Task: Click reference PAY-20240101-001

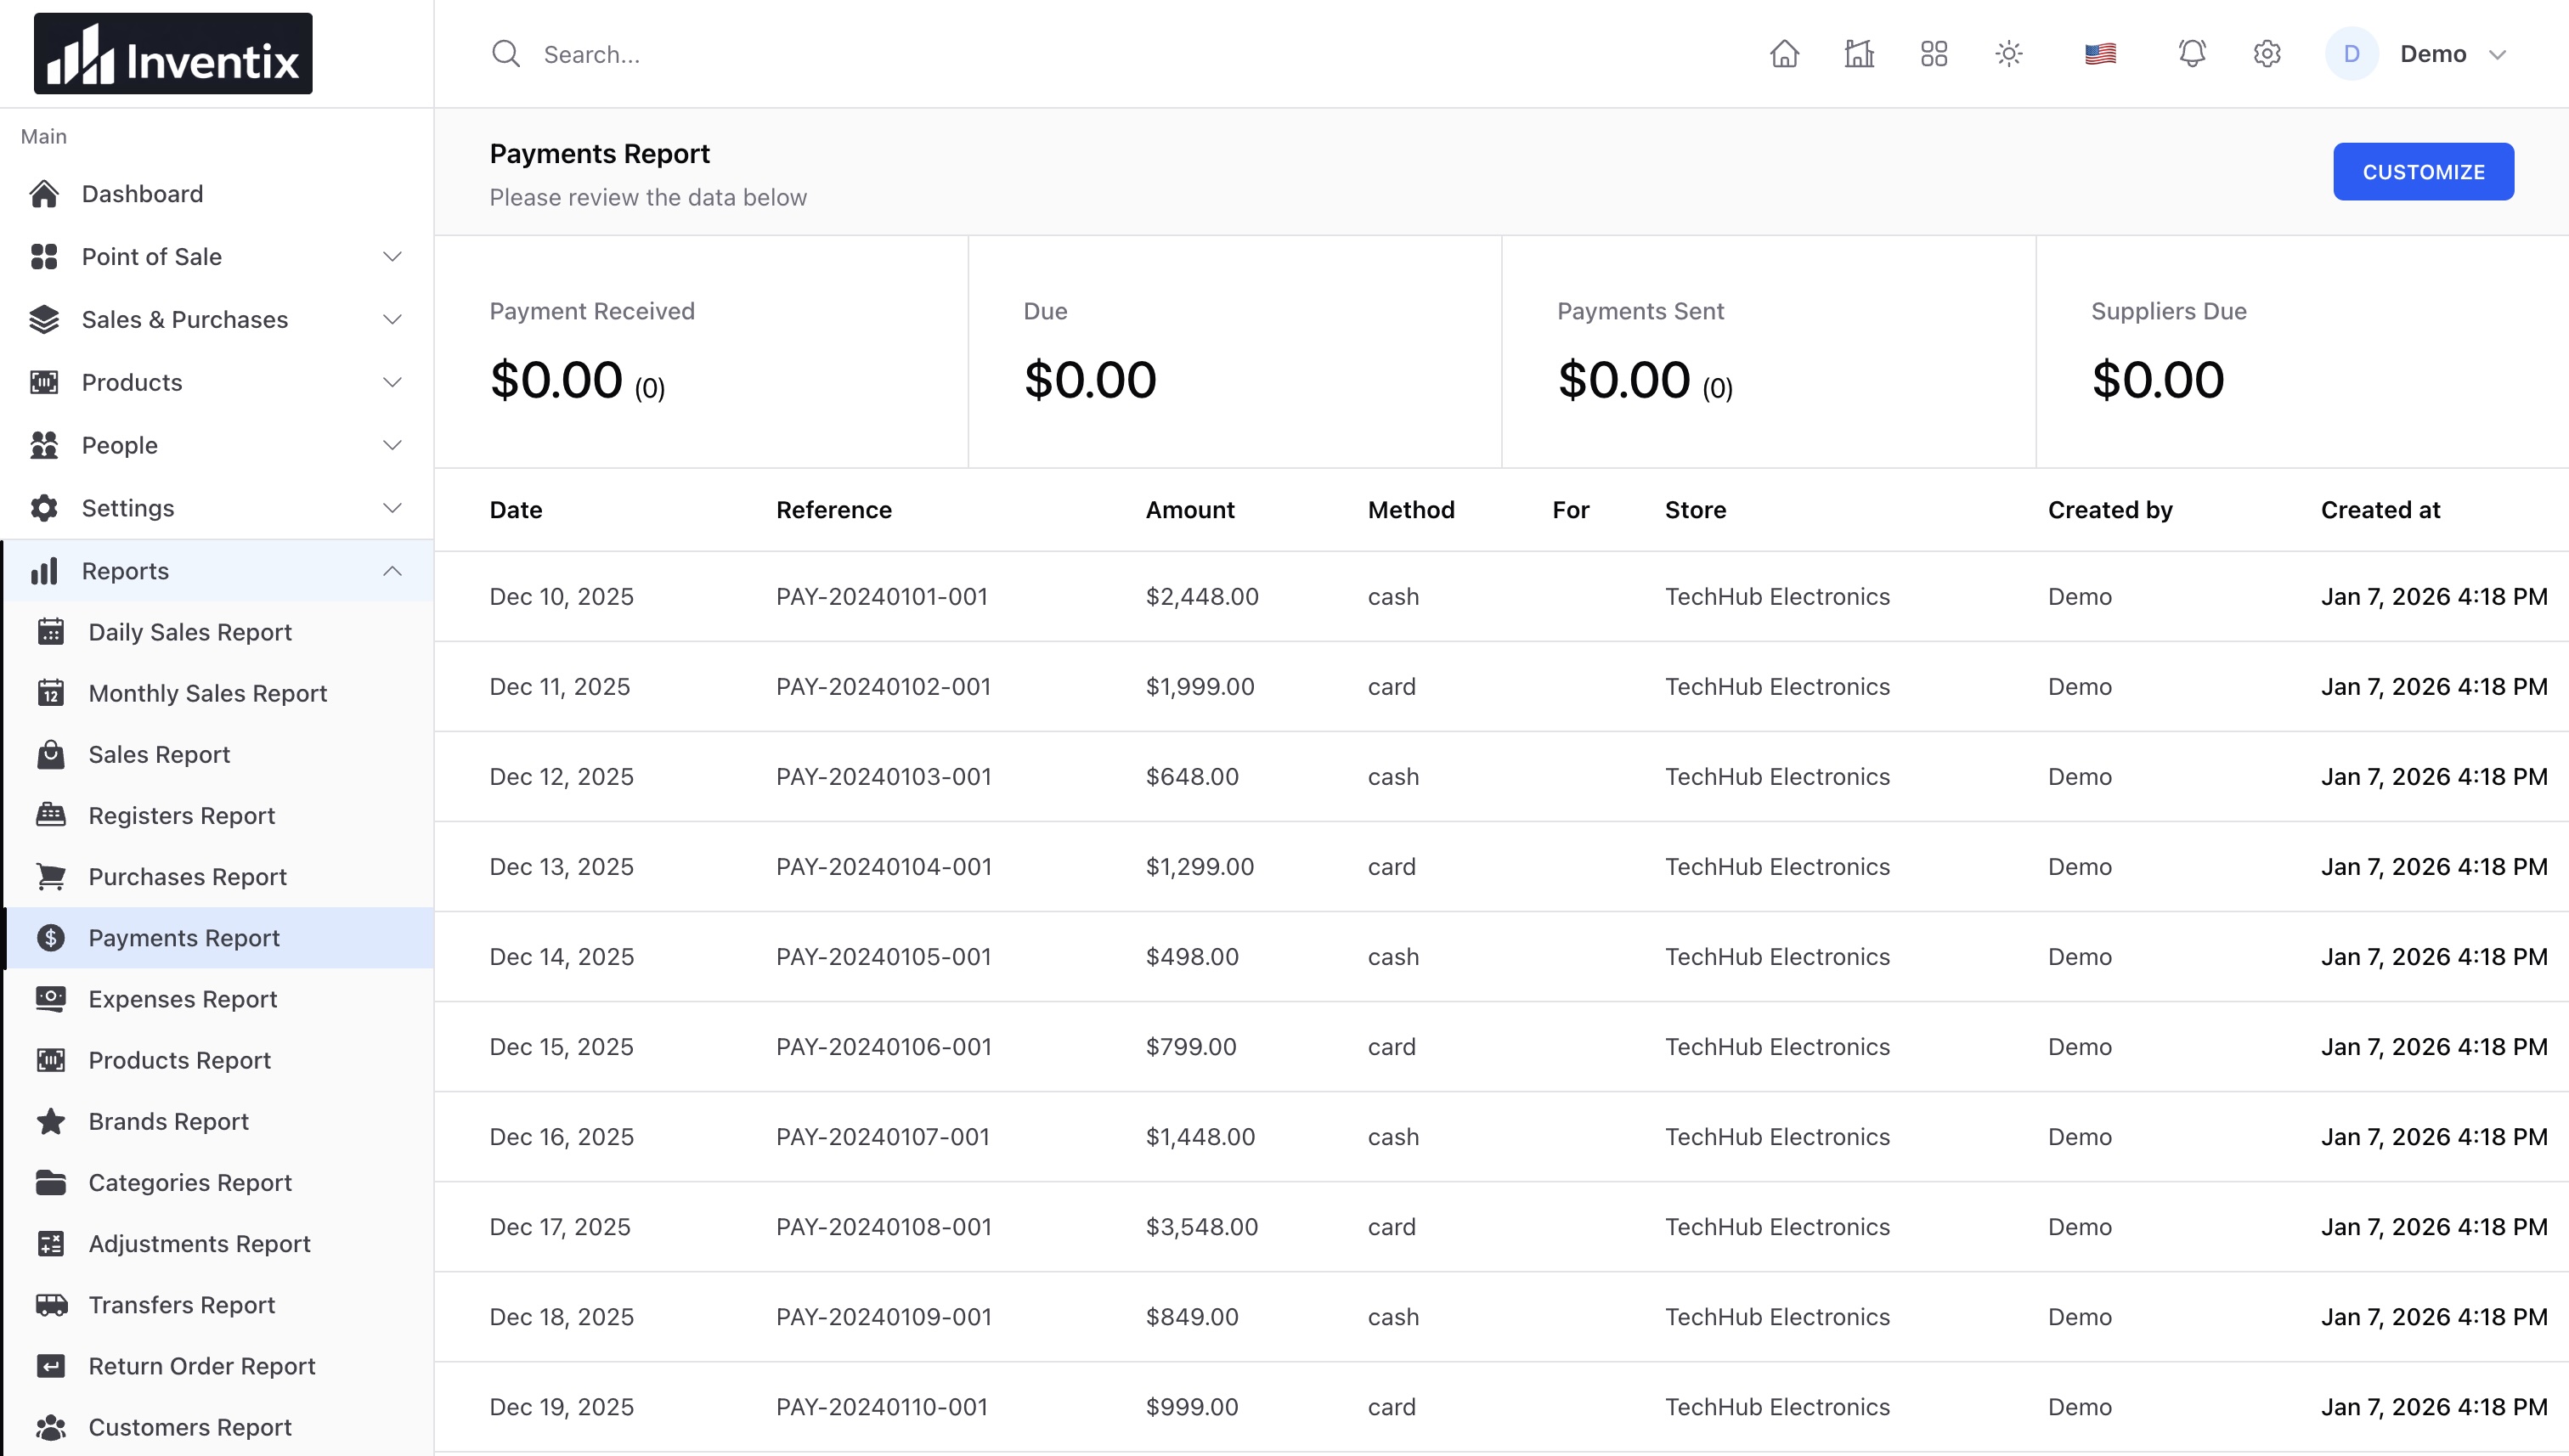Action: coord(881,597)
